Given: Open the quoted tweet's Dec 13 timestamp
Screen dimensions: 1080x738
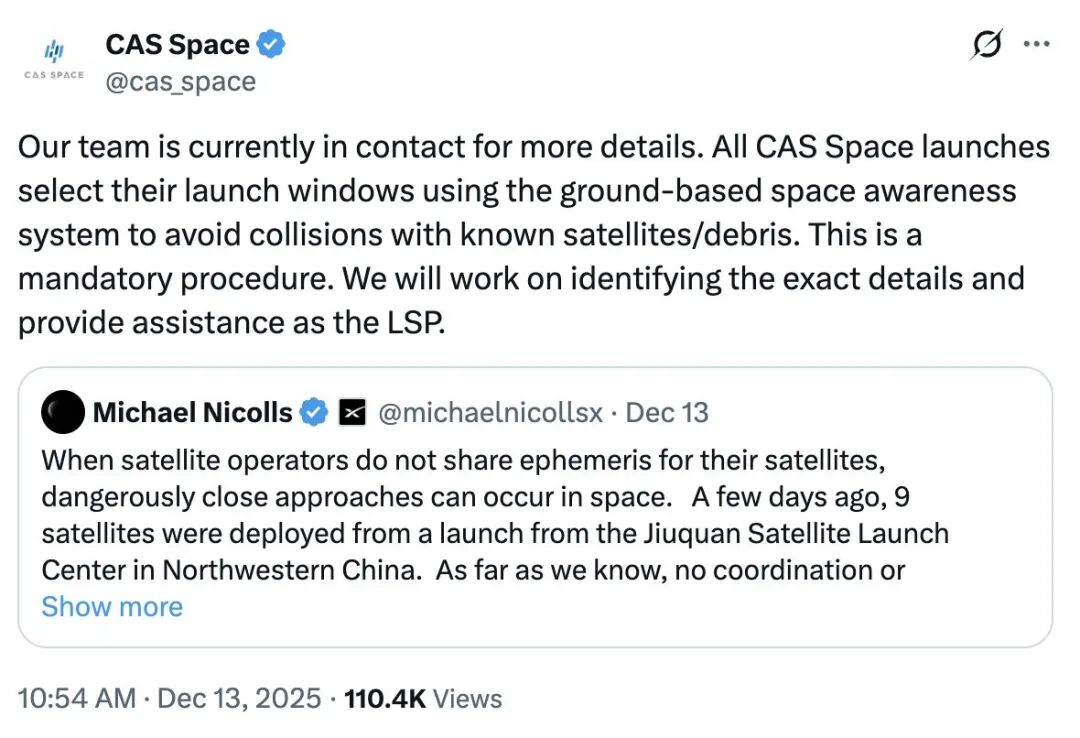Looking at the screenshot, I should tap(667, 411).
